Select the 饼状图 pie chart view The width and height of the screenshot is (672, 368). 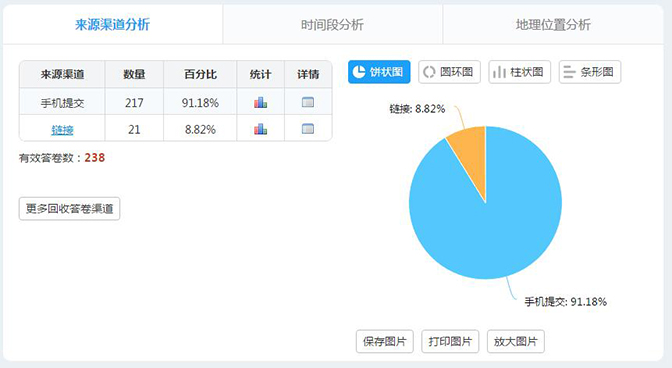(379, 72)
